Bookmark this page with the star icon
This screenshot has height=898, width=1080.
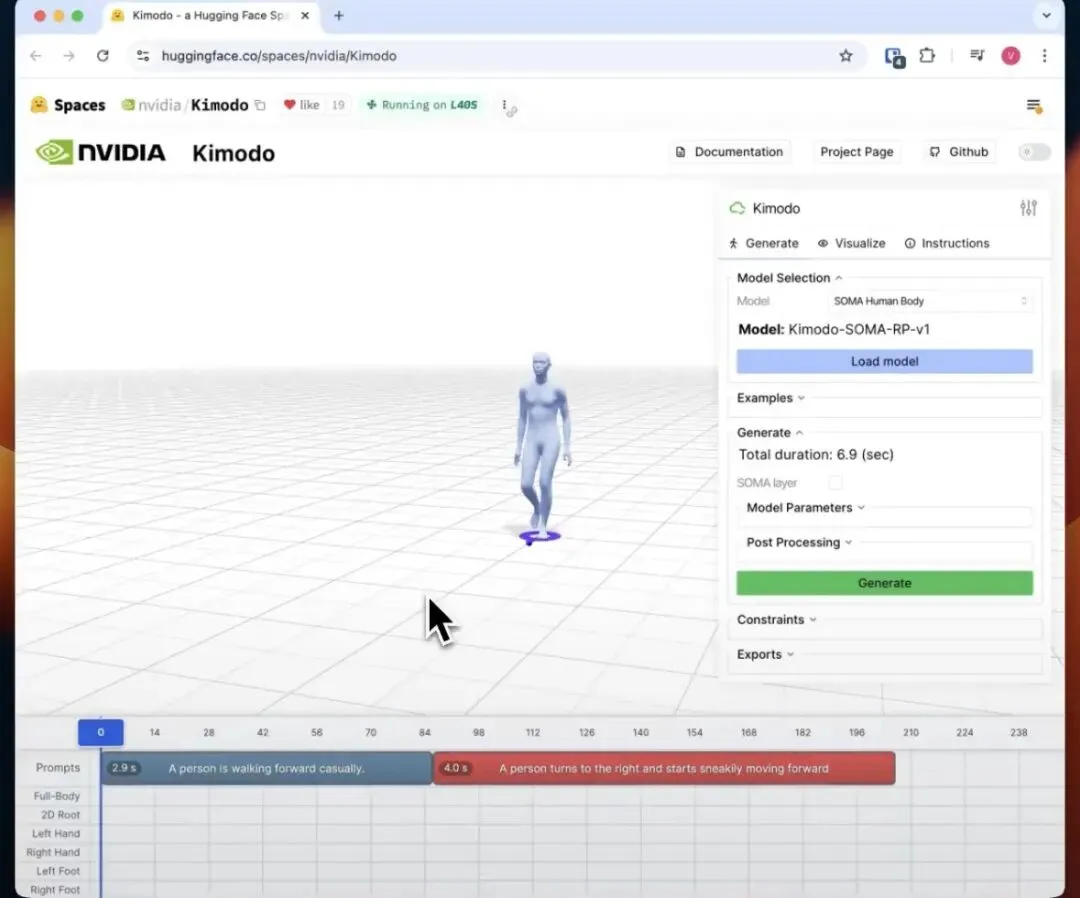[846, 56]
